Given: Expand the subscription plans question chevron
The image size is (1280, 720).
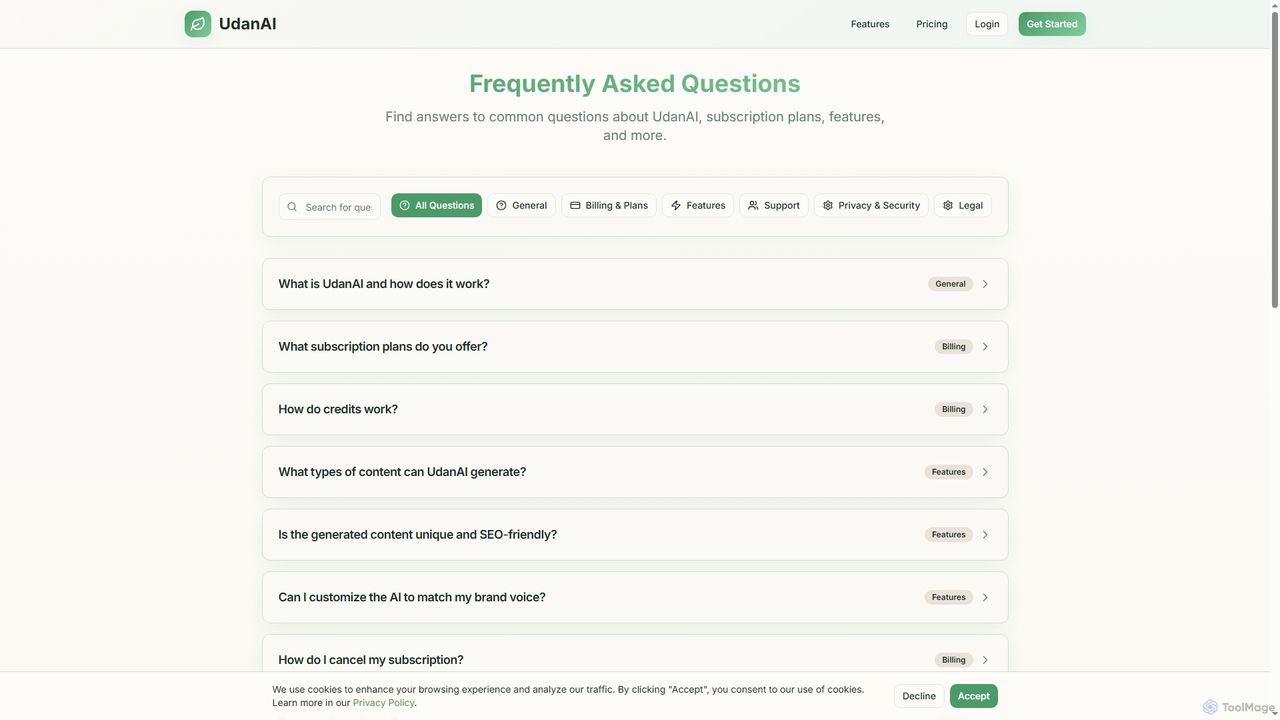Looking at the screenshot, I should click(985, 347).
